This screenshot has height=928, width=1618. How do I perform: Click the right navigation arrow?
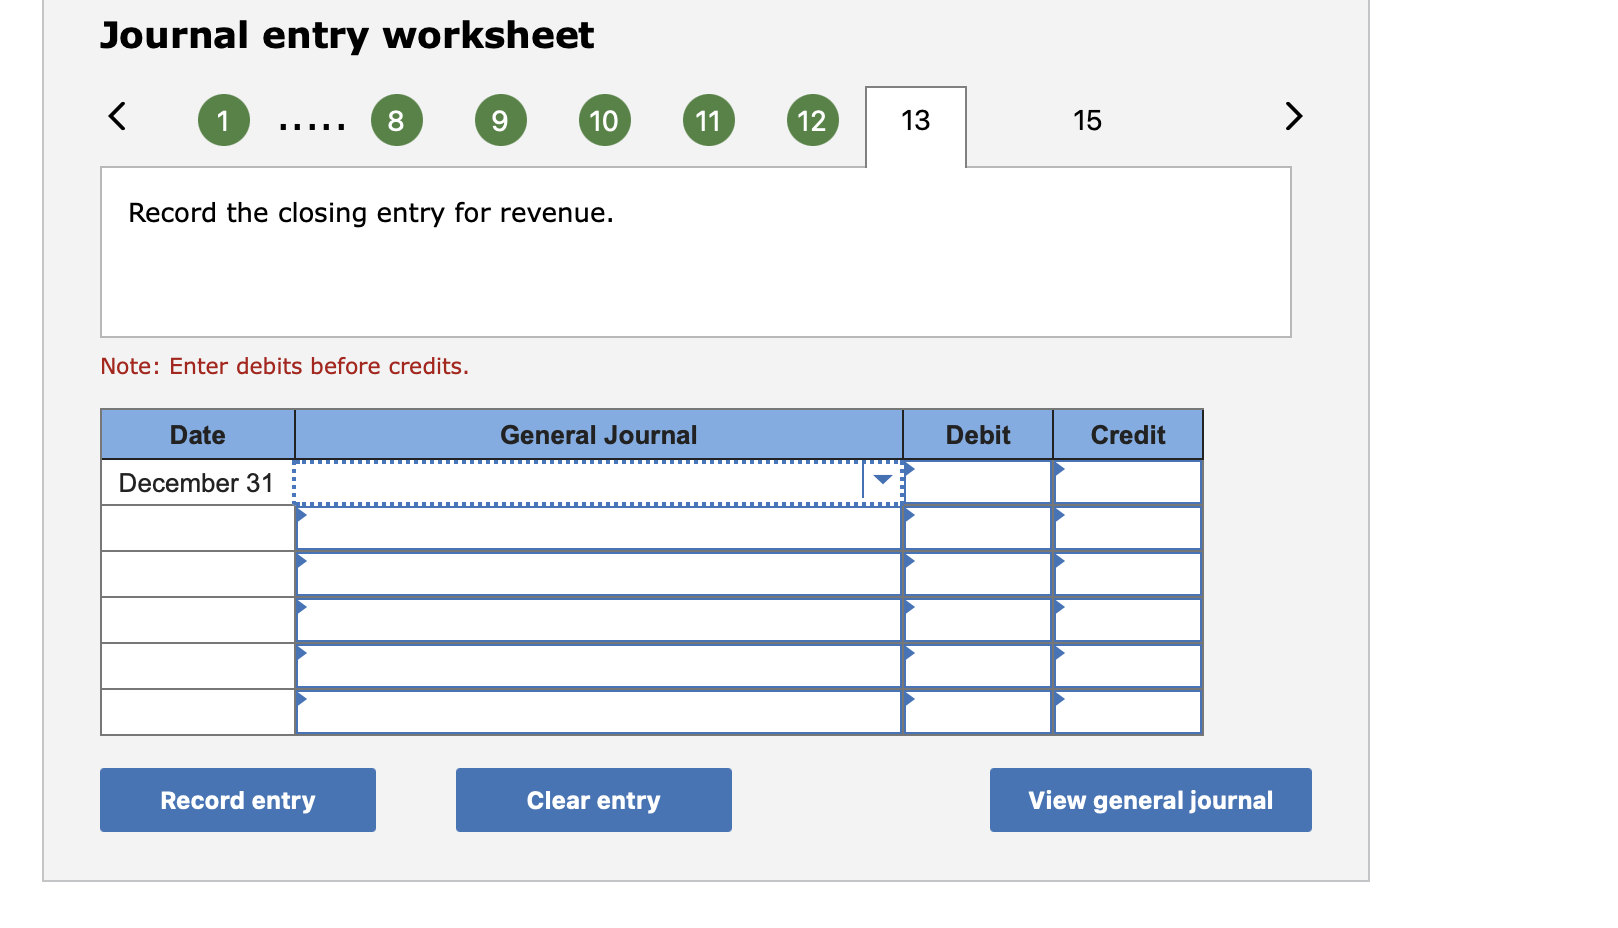tap(1293, 117)
